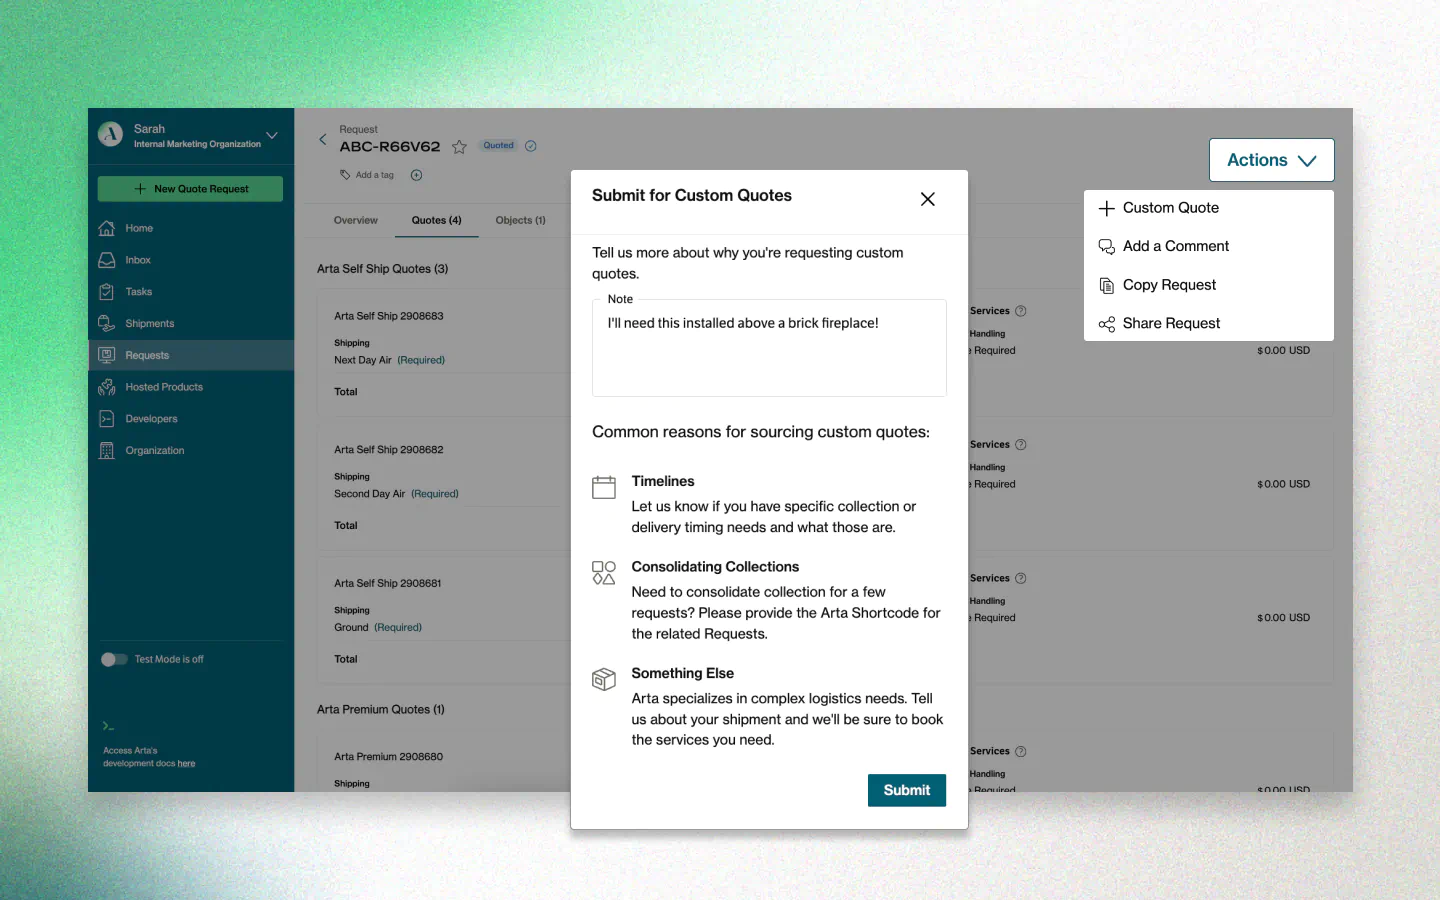This screenshot has height=900, width=1440.
Task: Open Inbox from the sidebar
Action: (x=138, y=260)
